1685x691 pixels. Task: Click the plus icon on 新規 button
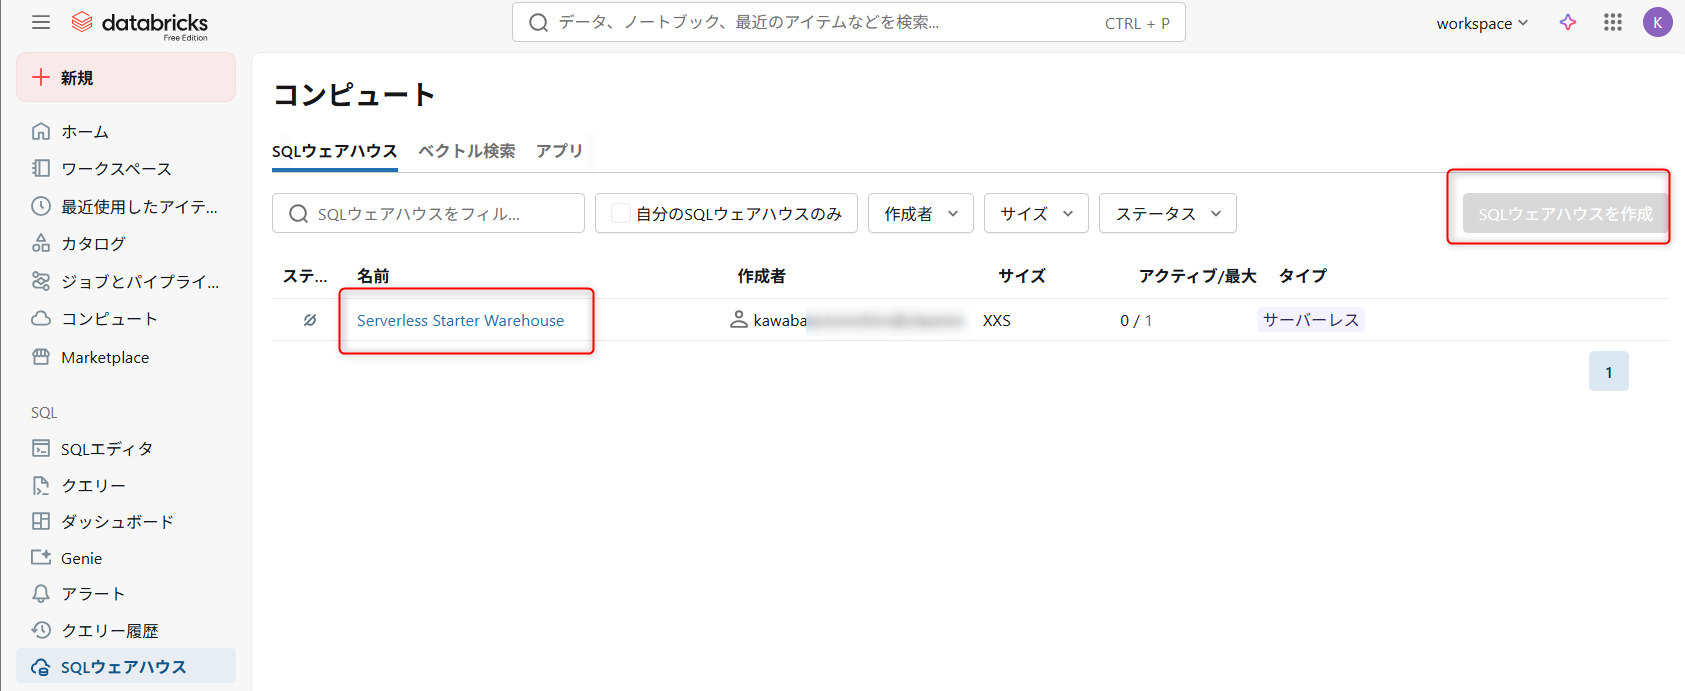[x=41, y=77]
